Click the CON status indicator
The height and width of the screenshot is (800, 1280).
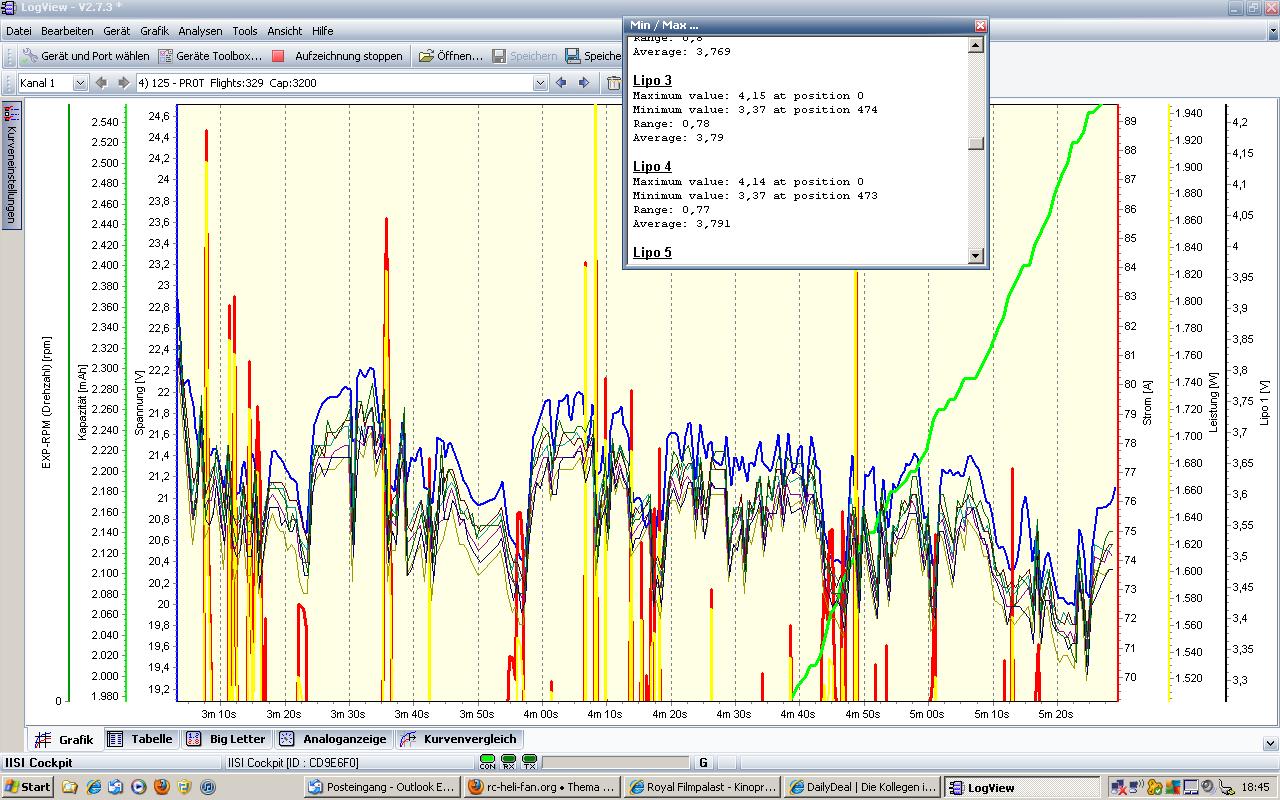tap(487, 763)
